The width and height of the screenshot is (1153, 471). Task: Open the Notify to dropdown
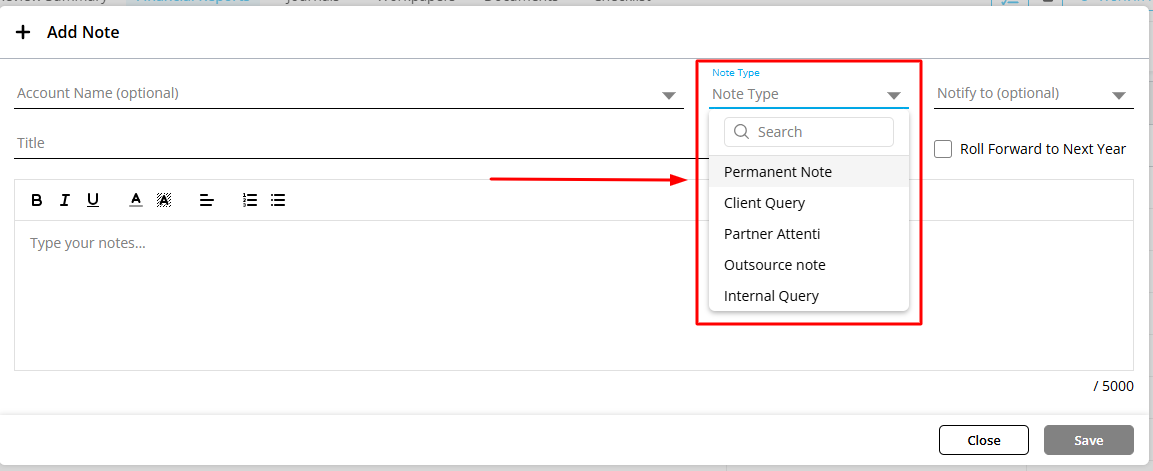(1118, 95)
